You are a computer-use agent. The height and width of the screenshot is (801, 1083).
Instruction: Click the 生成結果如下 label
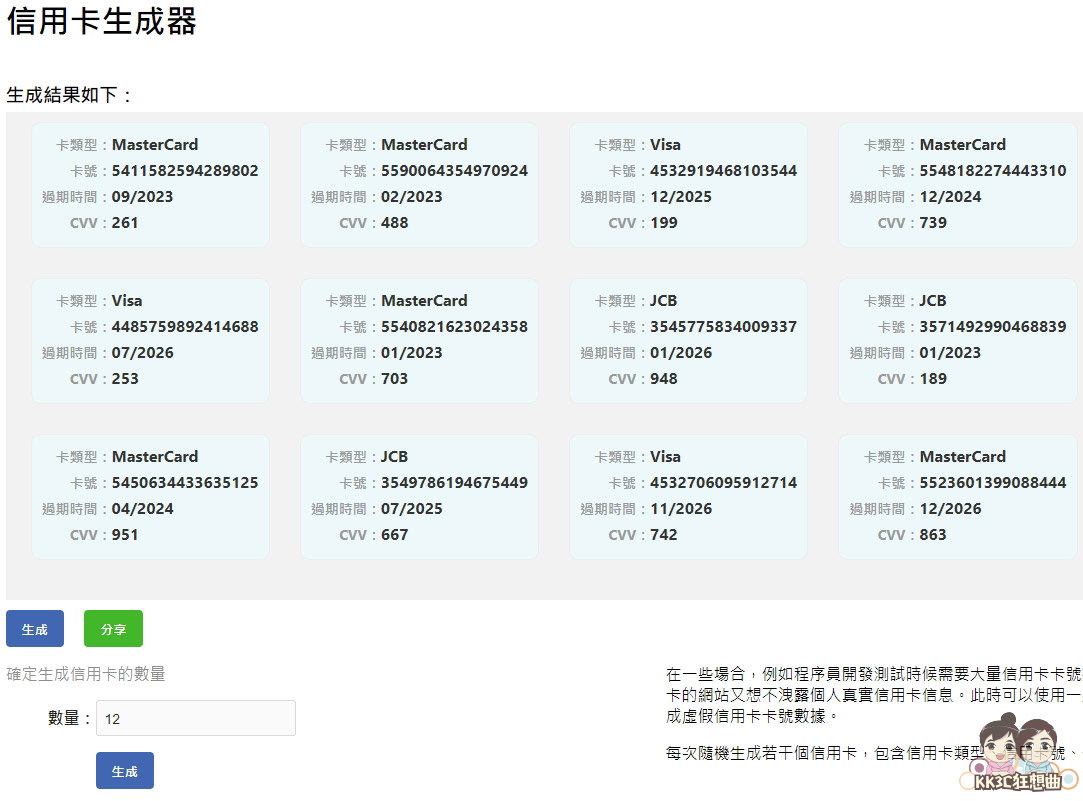[68, 95]
